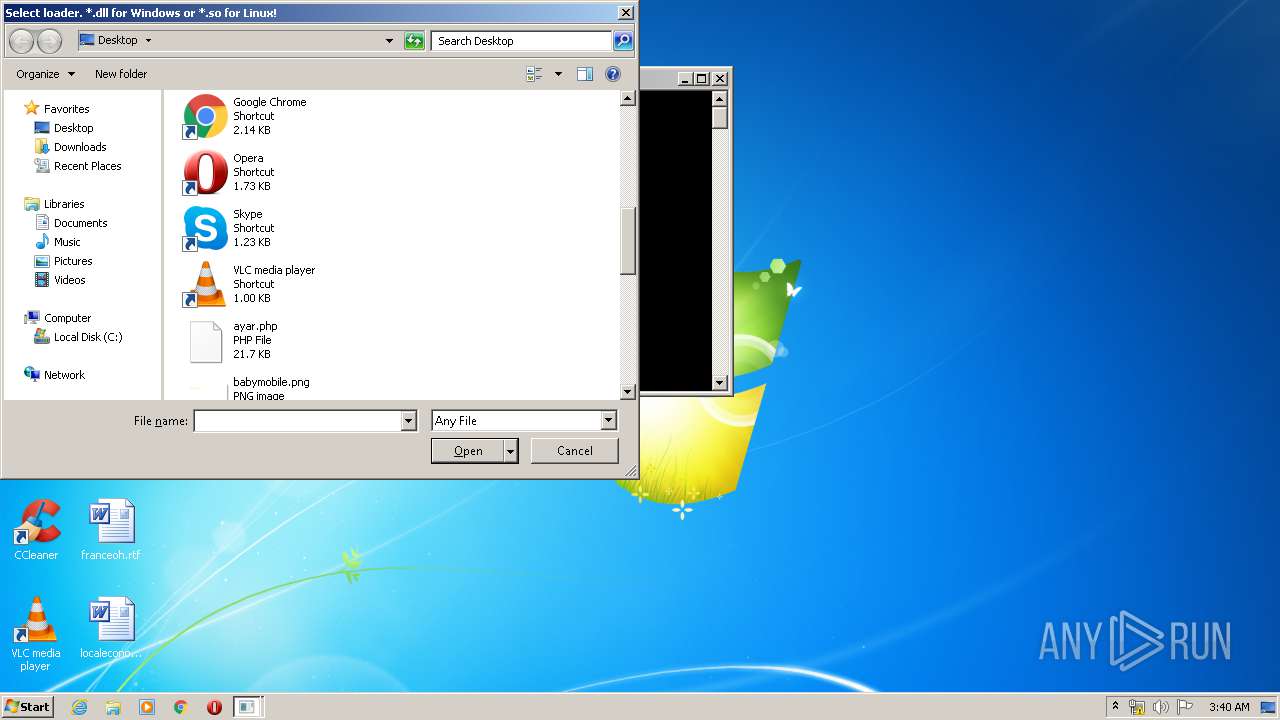Show the preview pane
This screenshot has height=720, width=1280.
point(585,74)
